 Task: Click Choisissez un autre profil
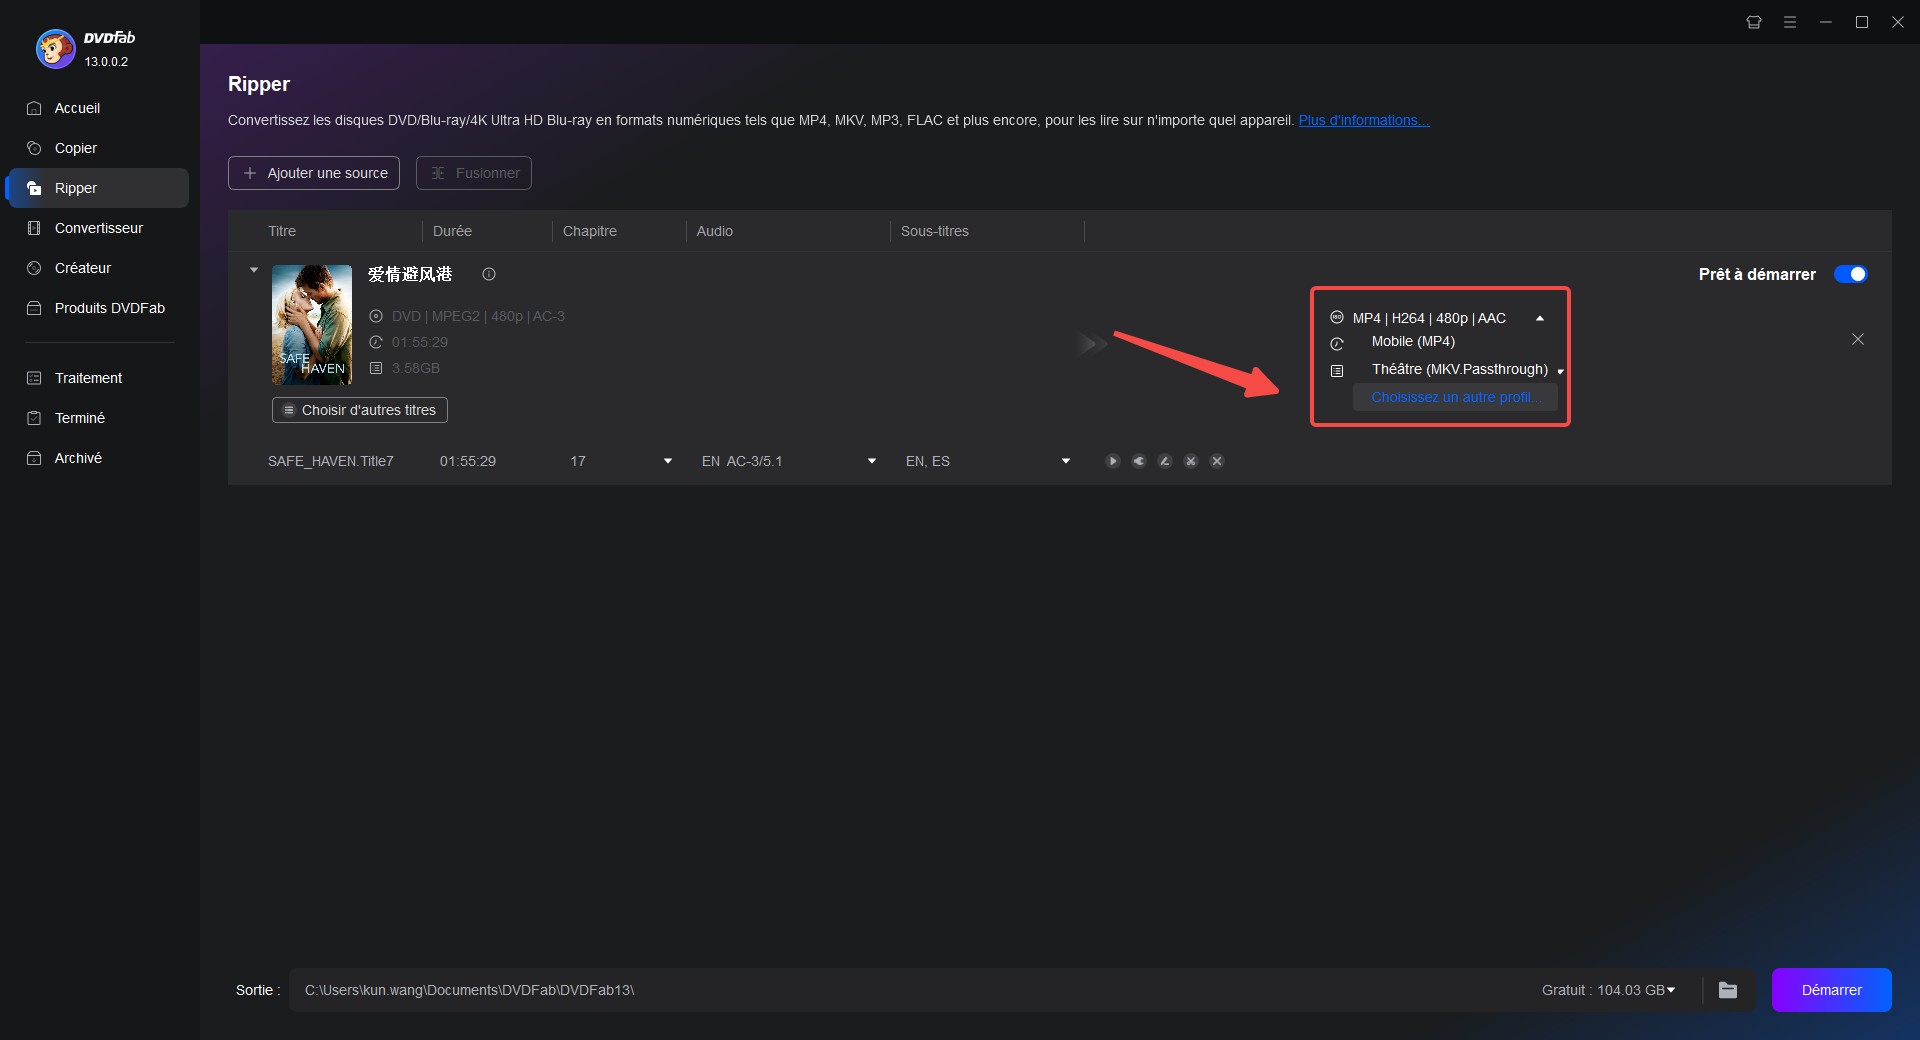tap(1455, 397)
